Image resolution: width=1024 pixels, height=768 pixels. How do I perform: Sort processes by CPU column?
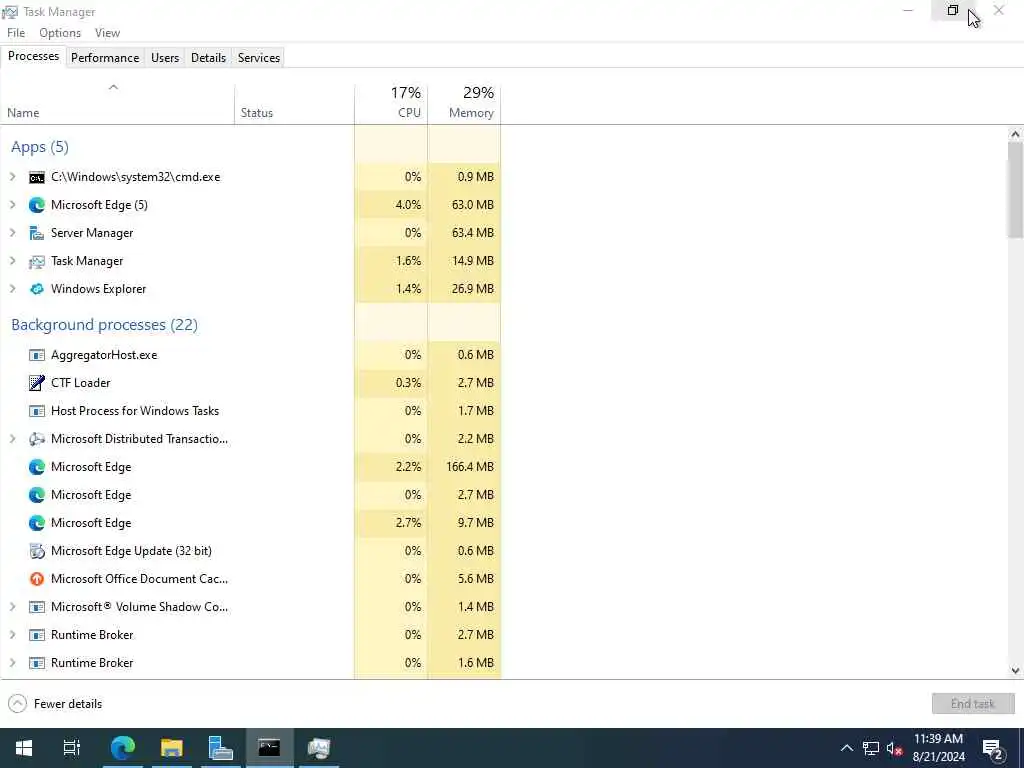coord(391,104)
